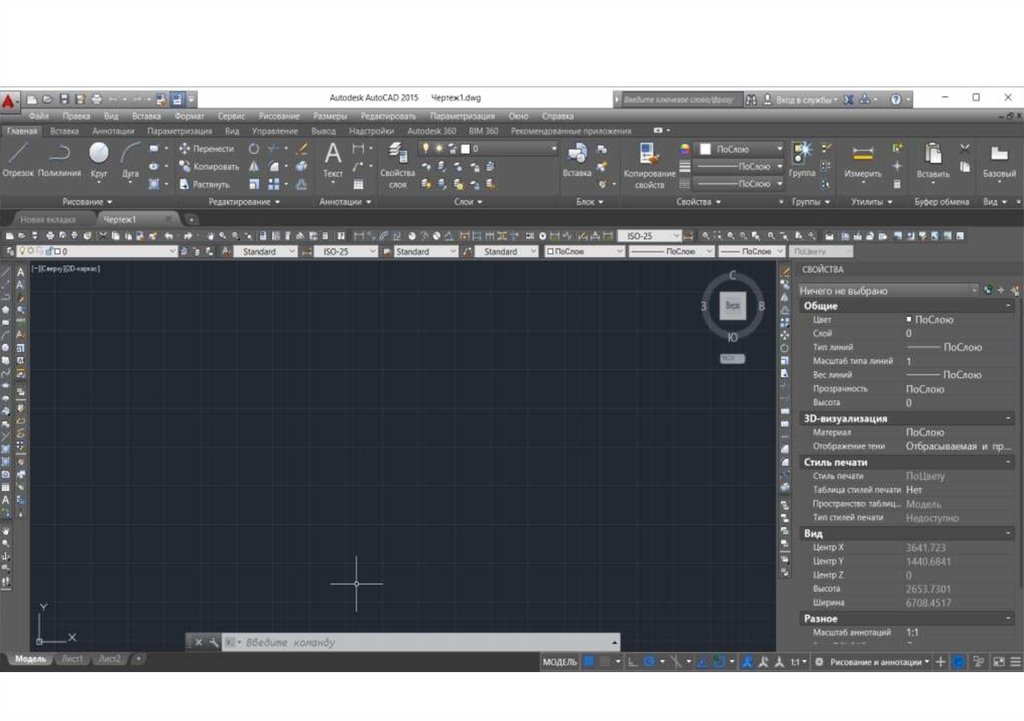Open Свойства слоя layer properties

(397, 164)
